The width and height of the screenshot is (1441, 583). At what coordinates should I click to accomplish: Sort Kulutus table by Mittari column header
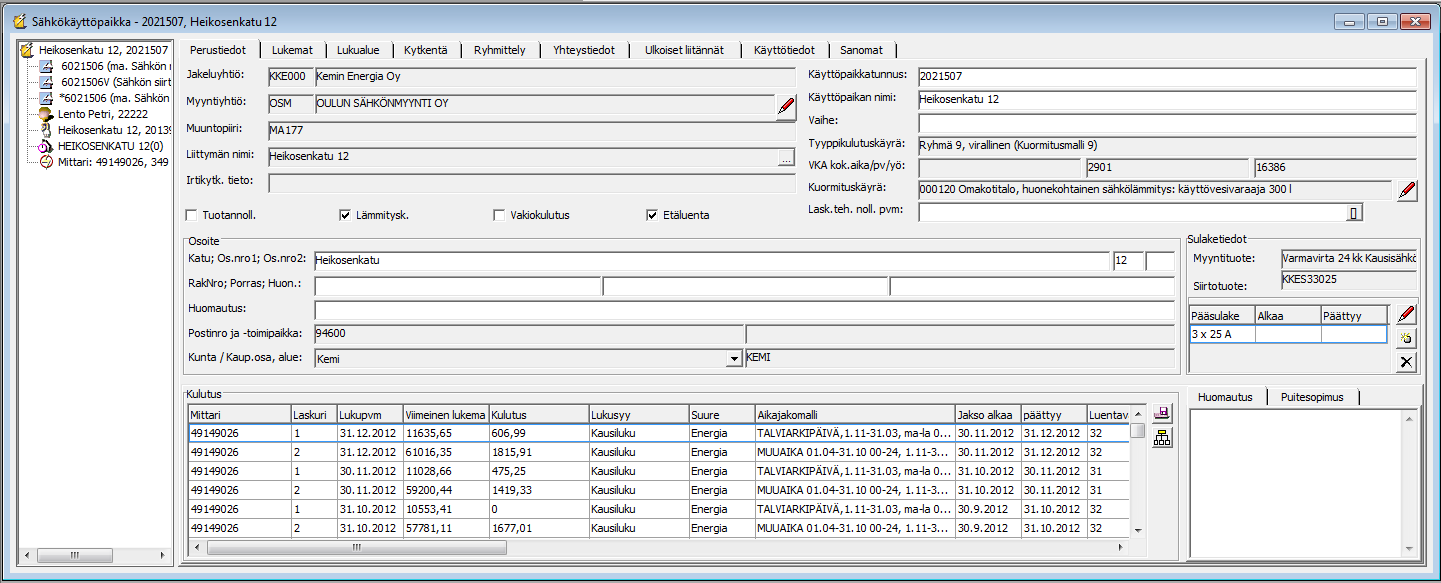[x=239, y=414]
